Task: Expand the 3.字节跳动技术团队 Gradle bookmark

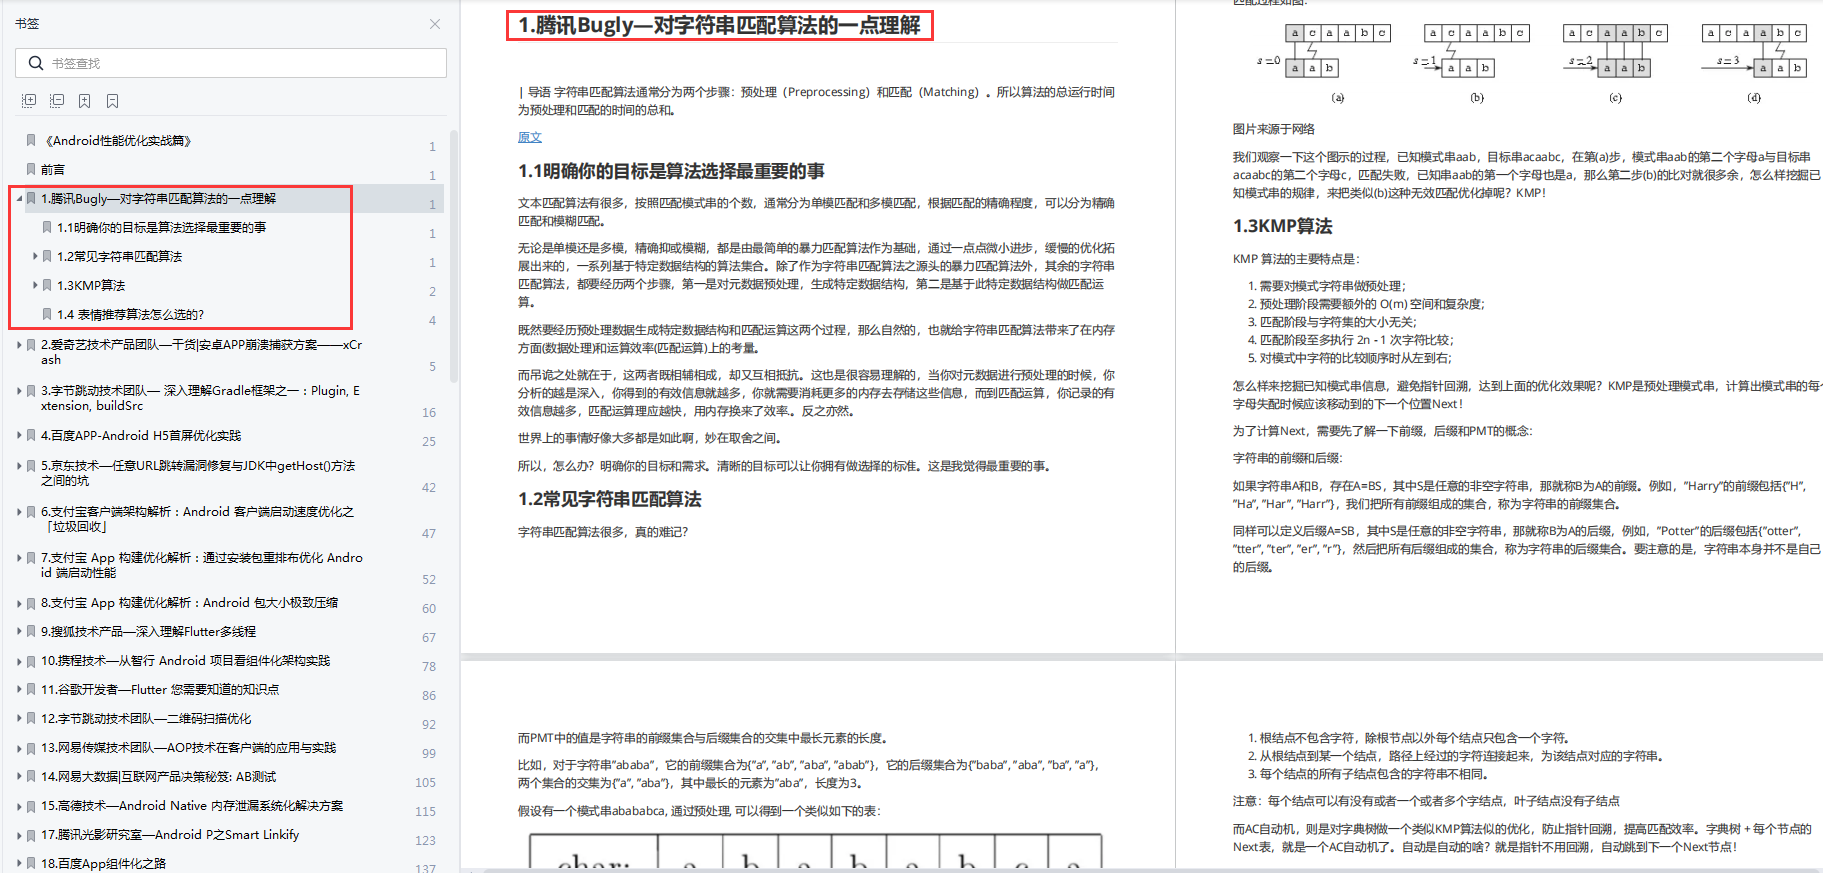Action: click(19, 391)
